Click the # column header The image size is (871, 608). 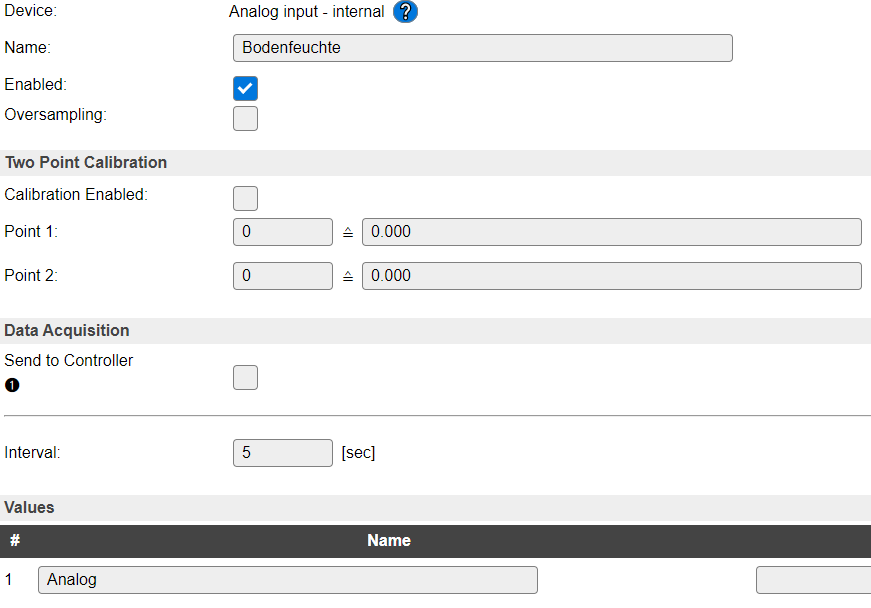click(15, 540)
